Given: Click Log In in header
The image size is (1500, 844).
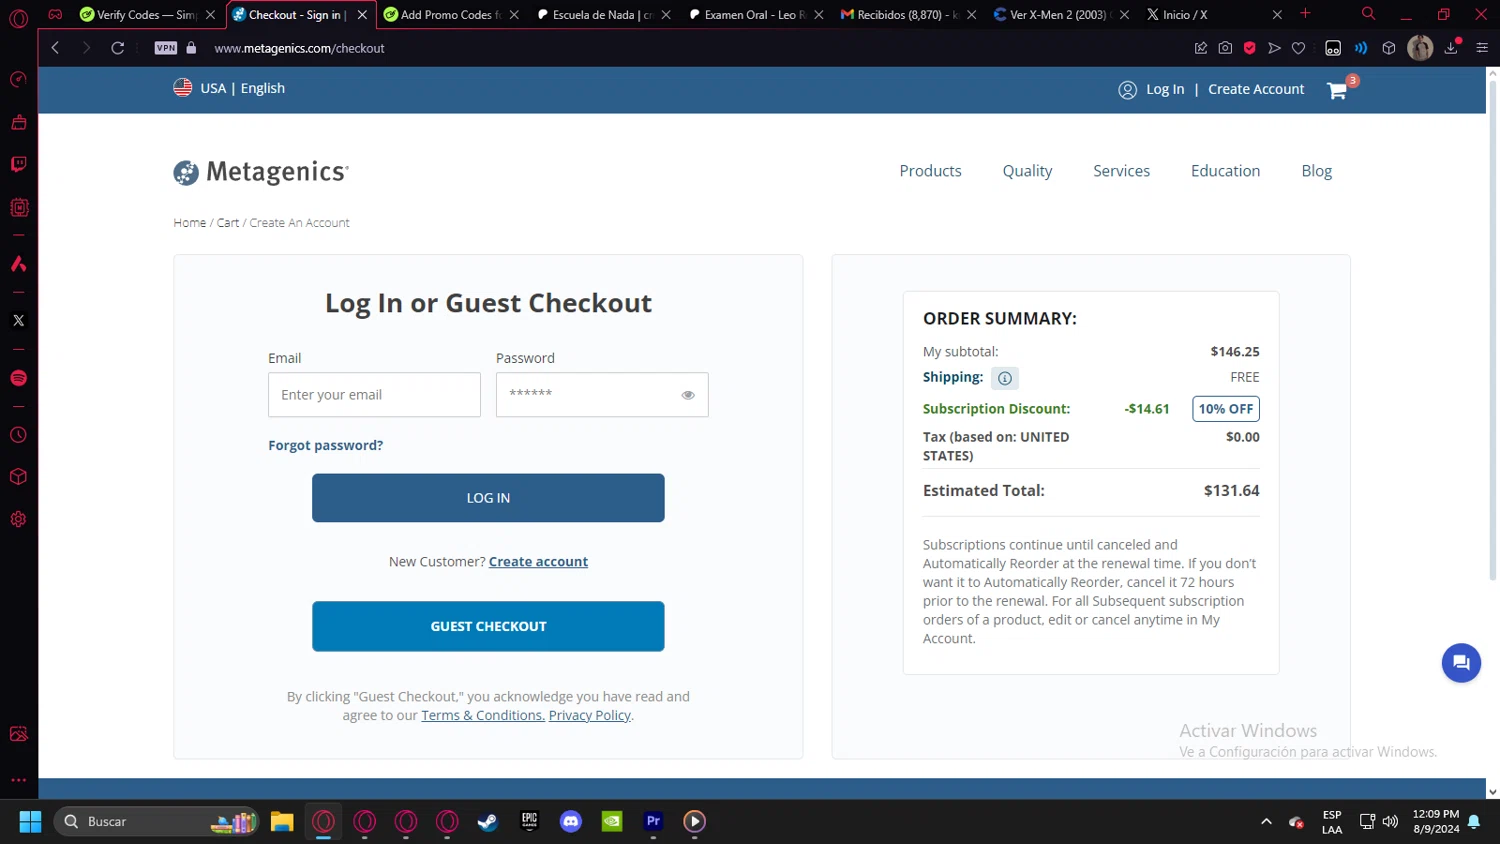Looking at the screenshot, I should [1165, 89].
